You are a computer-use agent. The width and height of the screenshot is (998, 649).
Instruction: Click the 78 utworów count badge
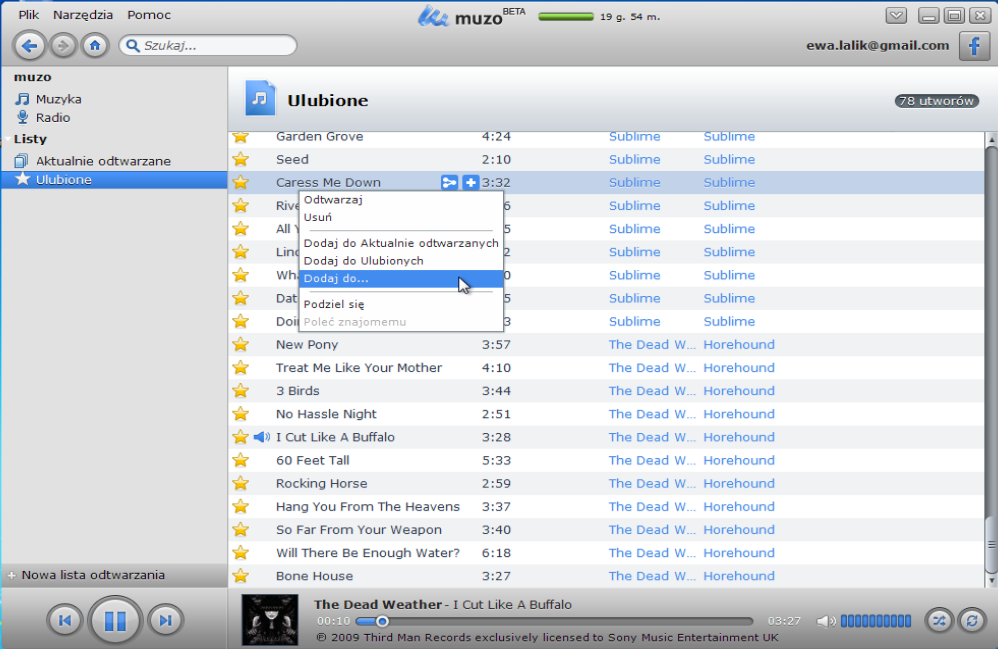[x=936, y=101]
